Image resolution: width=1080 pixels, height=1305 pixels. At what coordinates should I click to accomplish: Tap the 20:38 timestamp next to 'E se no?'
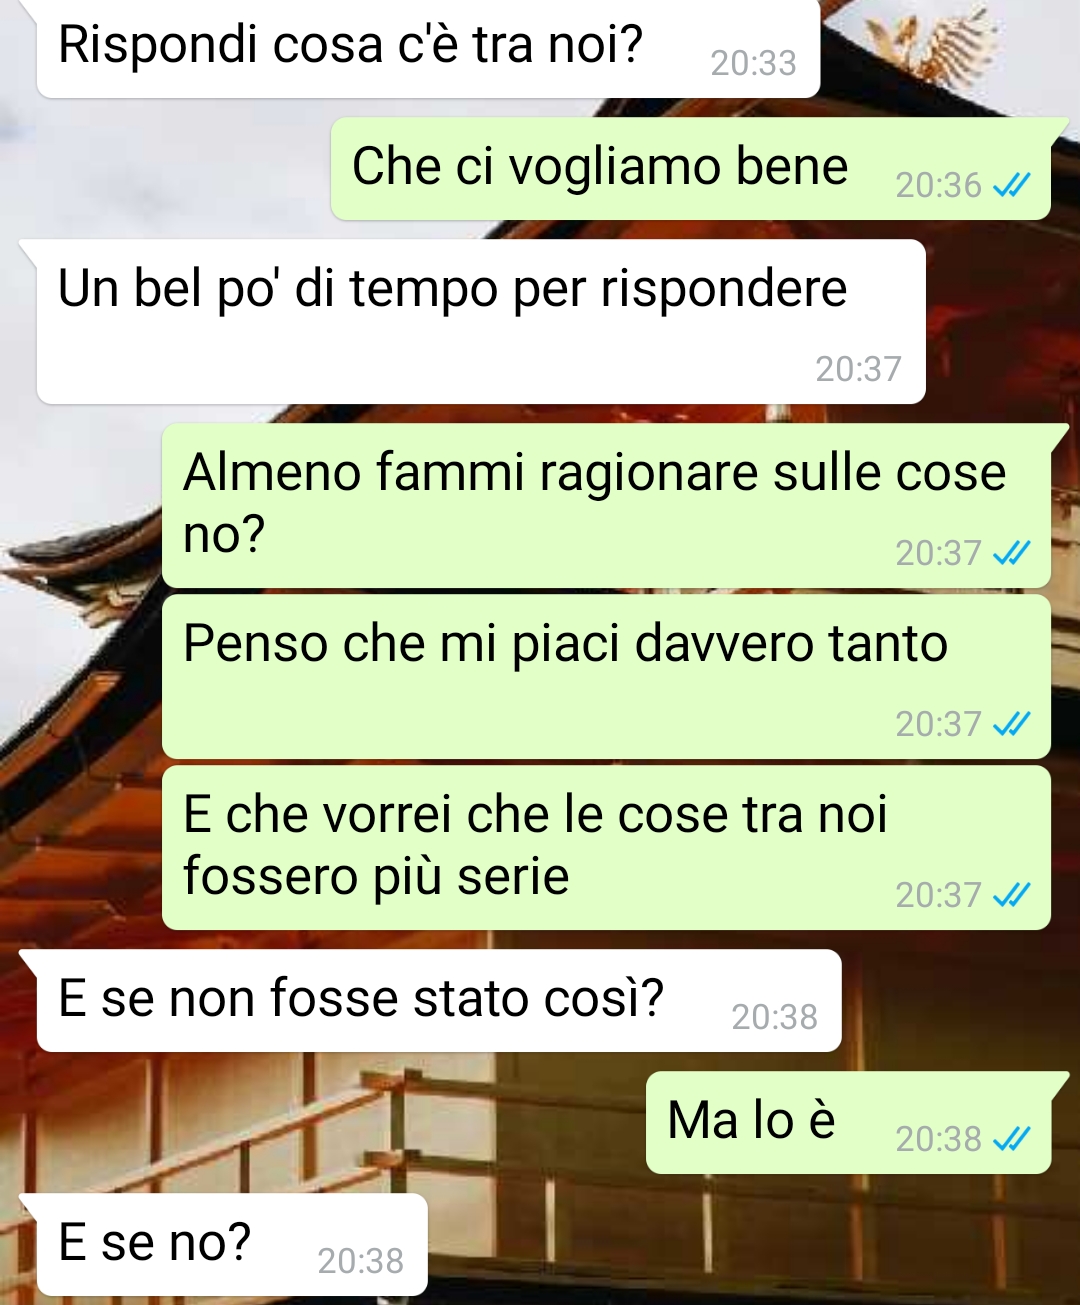point(360,1261)
